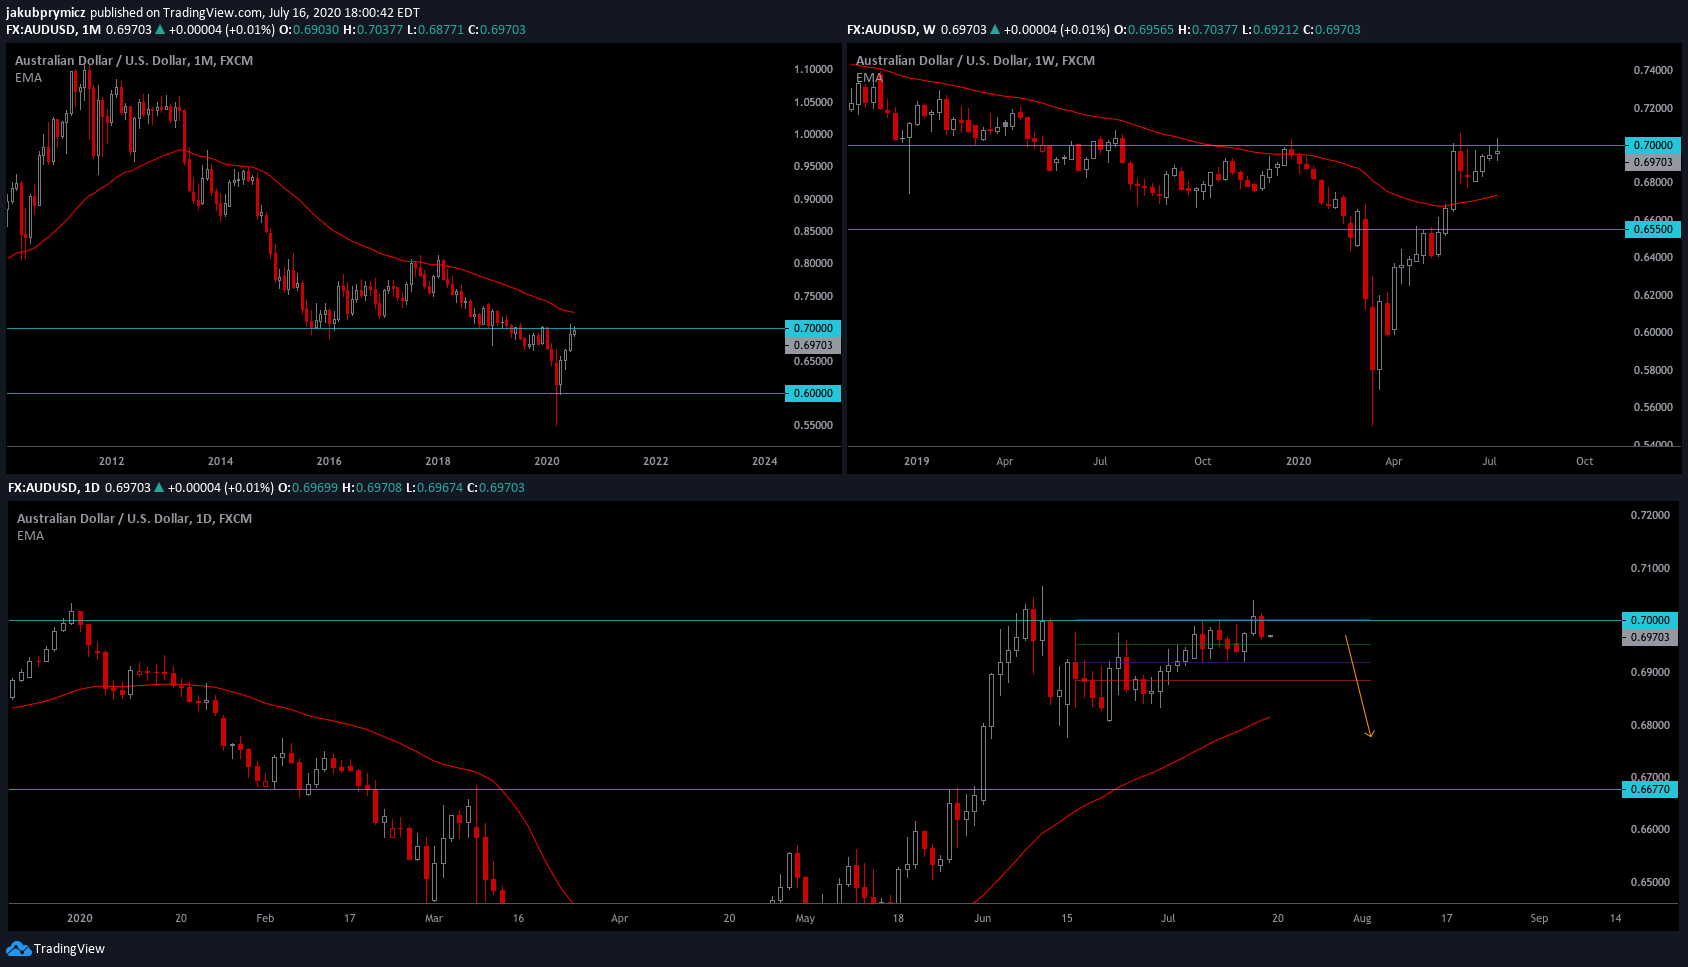The height and width of the screenshot is (967, 1688).
Task: Select the FX:AUDUSD, W header text
Action: 891,30
